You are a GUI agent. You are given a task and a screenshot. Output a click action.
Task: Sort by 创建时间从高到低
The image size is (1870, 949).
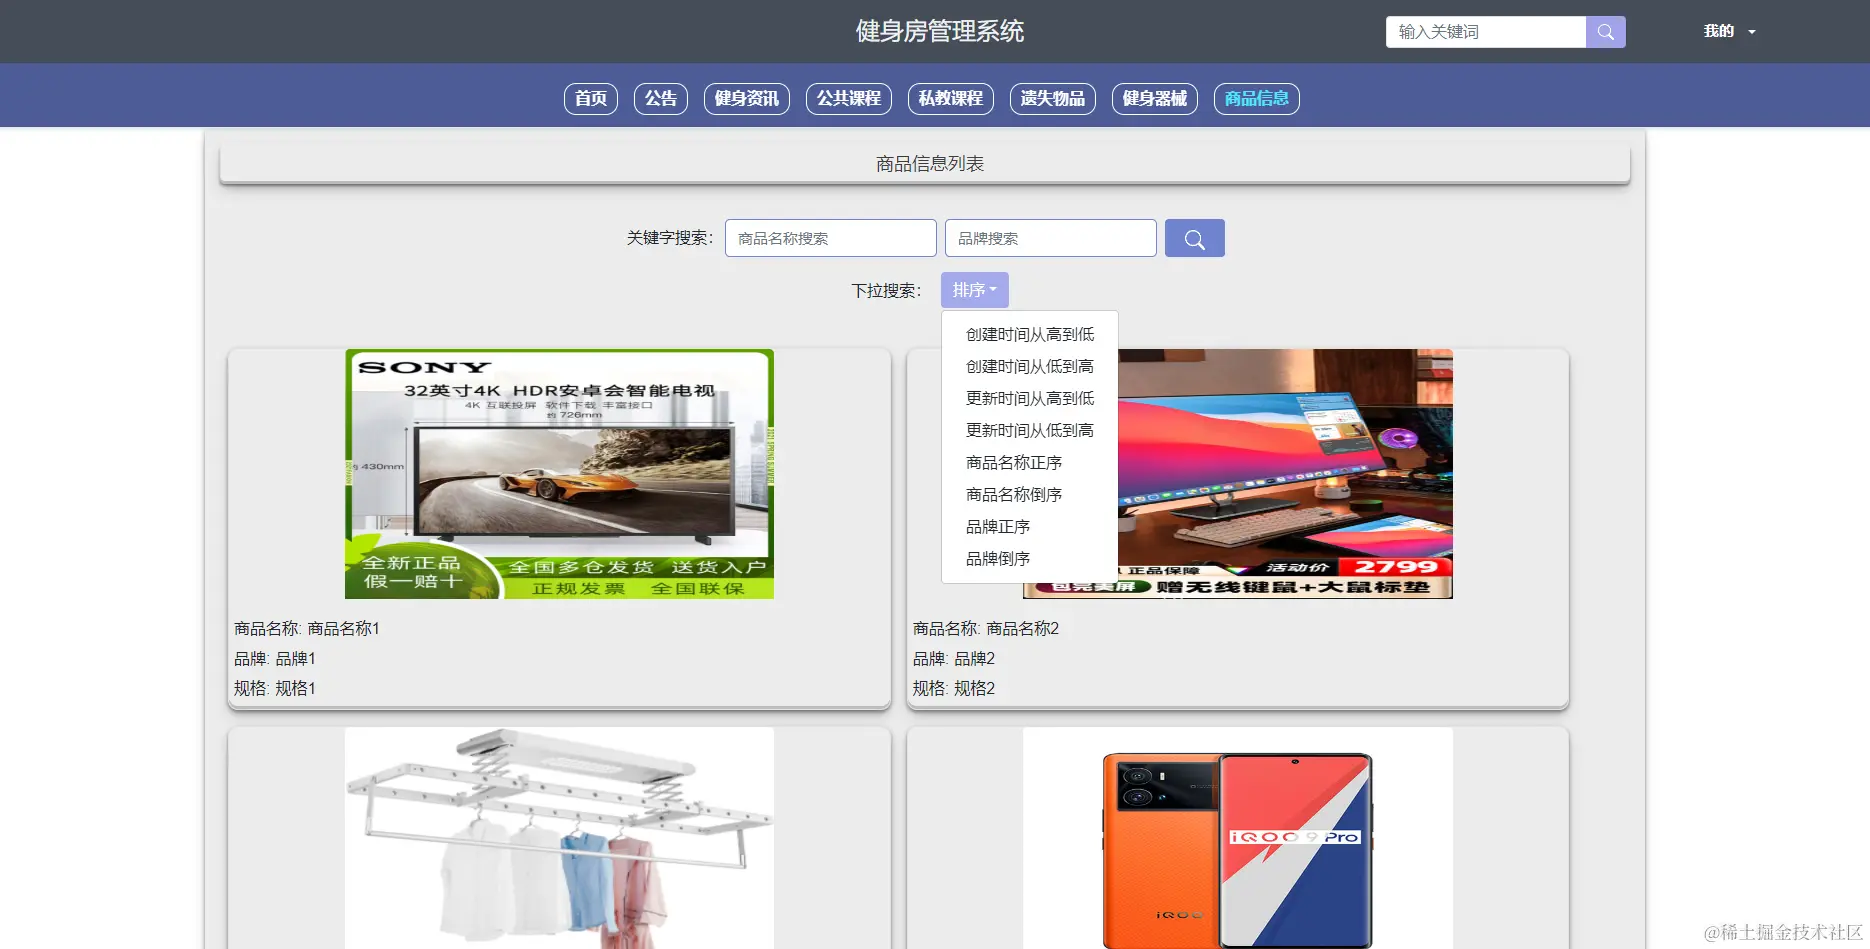tap(1030, 334)
